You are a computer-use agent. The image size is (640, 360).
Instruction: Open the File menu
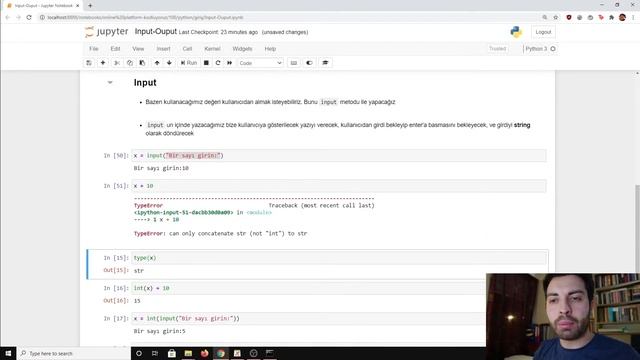click(x=94, y=49)
